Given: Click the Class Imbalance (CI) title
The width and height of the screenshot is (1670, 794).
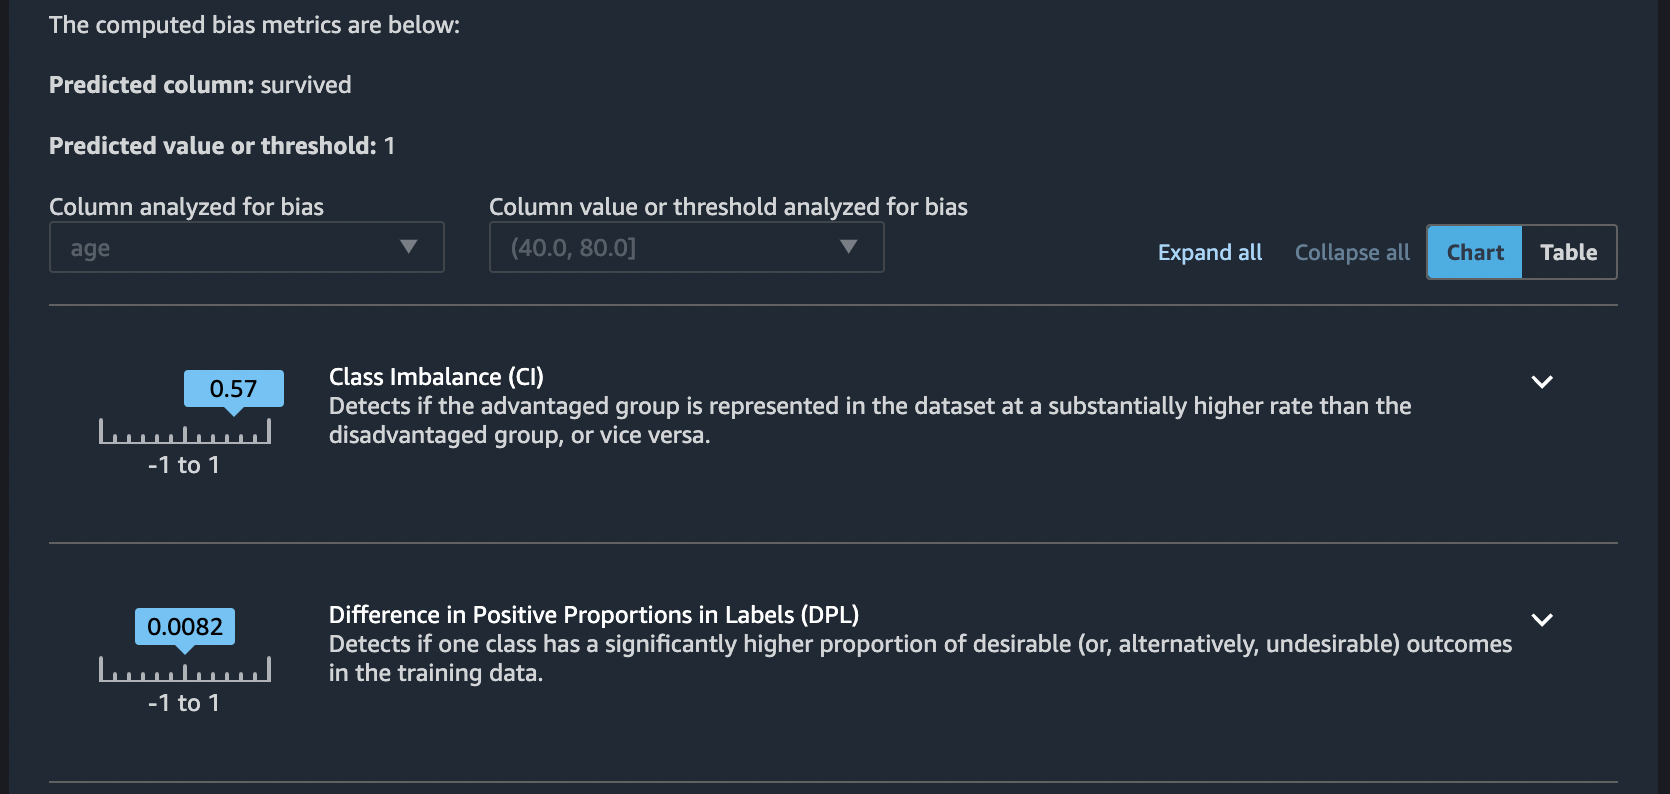Looking at the screenshot, I should [x=436, y=376].
